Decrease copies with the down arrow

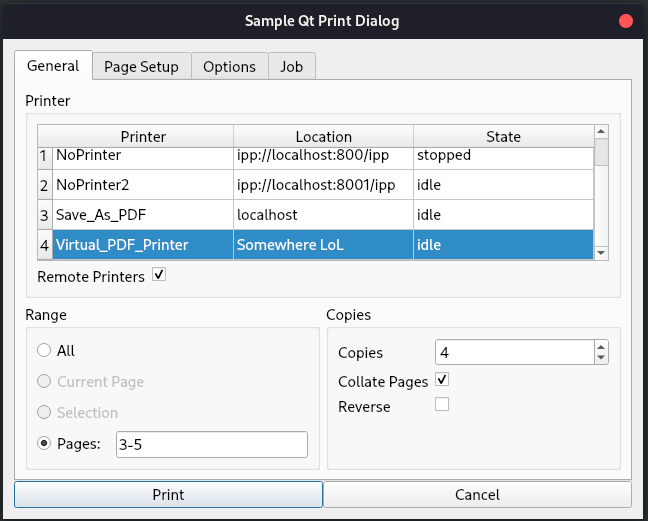601,358
